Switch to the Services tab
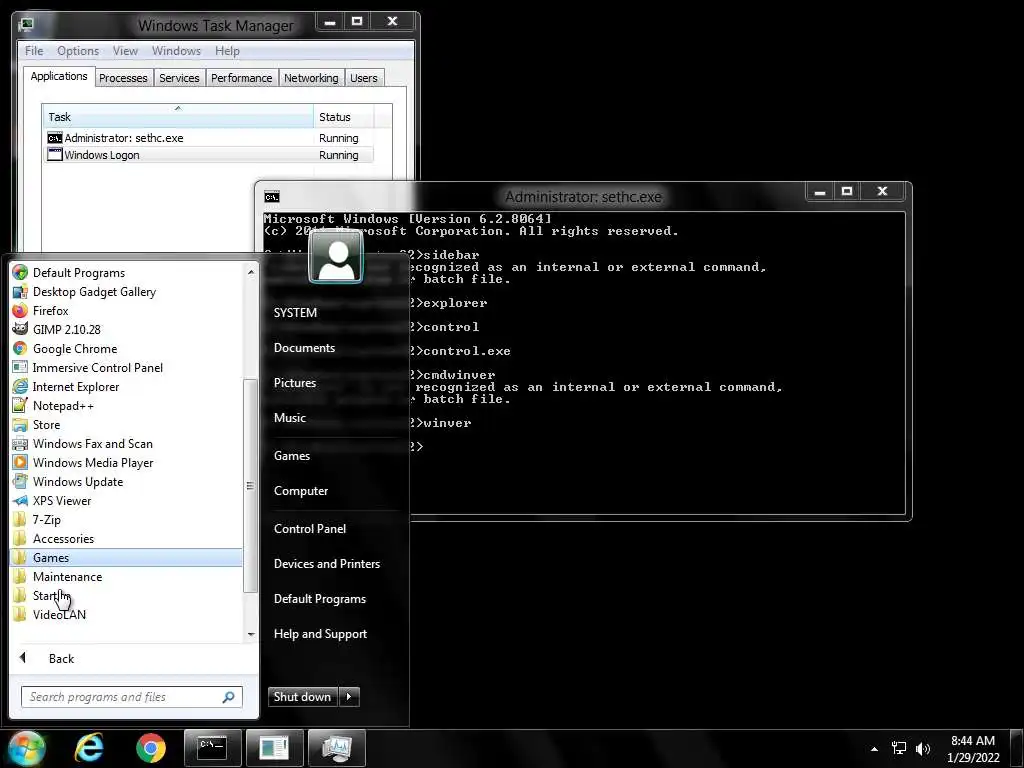1024x768 pixels. point(180,78)
